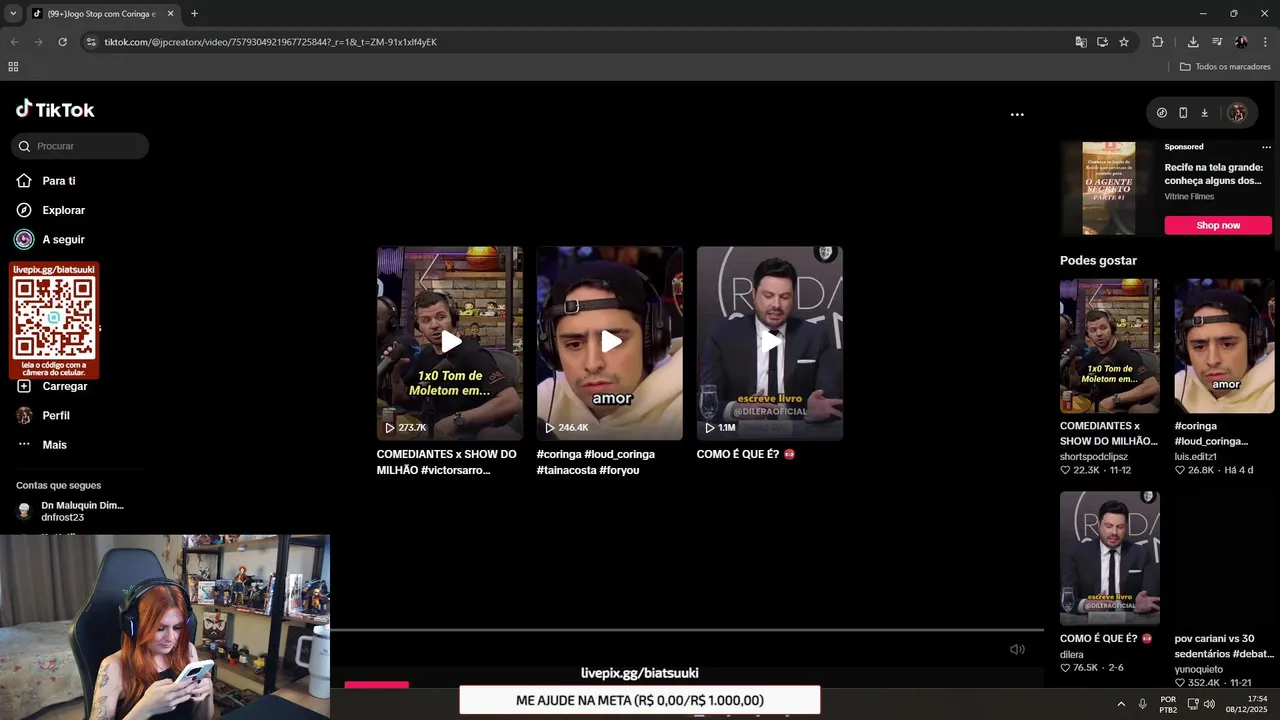The image size is (1280, 720).
Task: Click shortspodclipsz author name
Action: (x=1094, y=456)
